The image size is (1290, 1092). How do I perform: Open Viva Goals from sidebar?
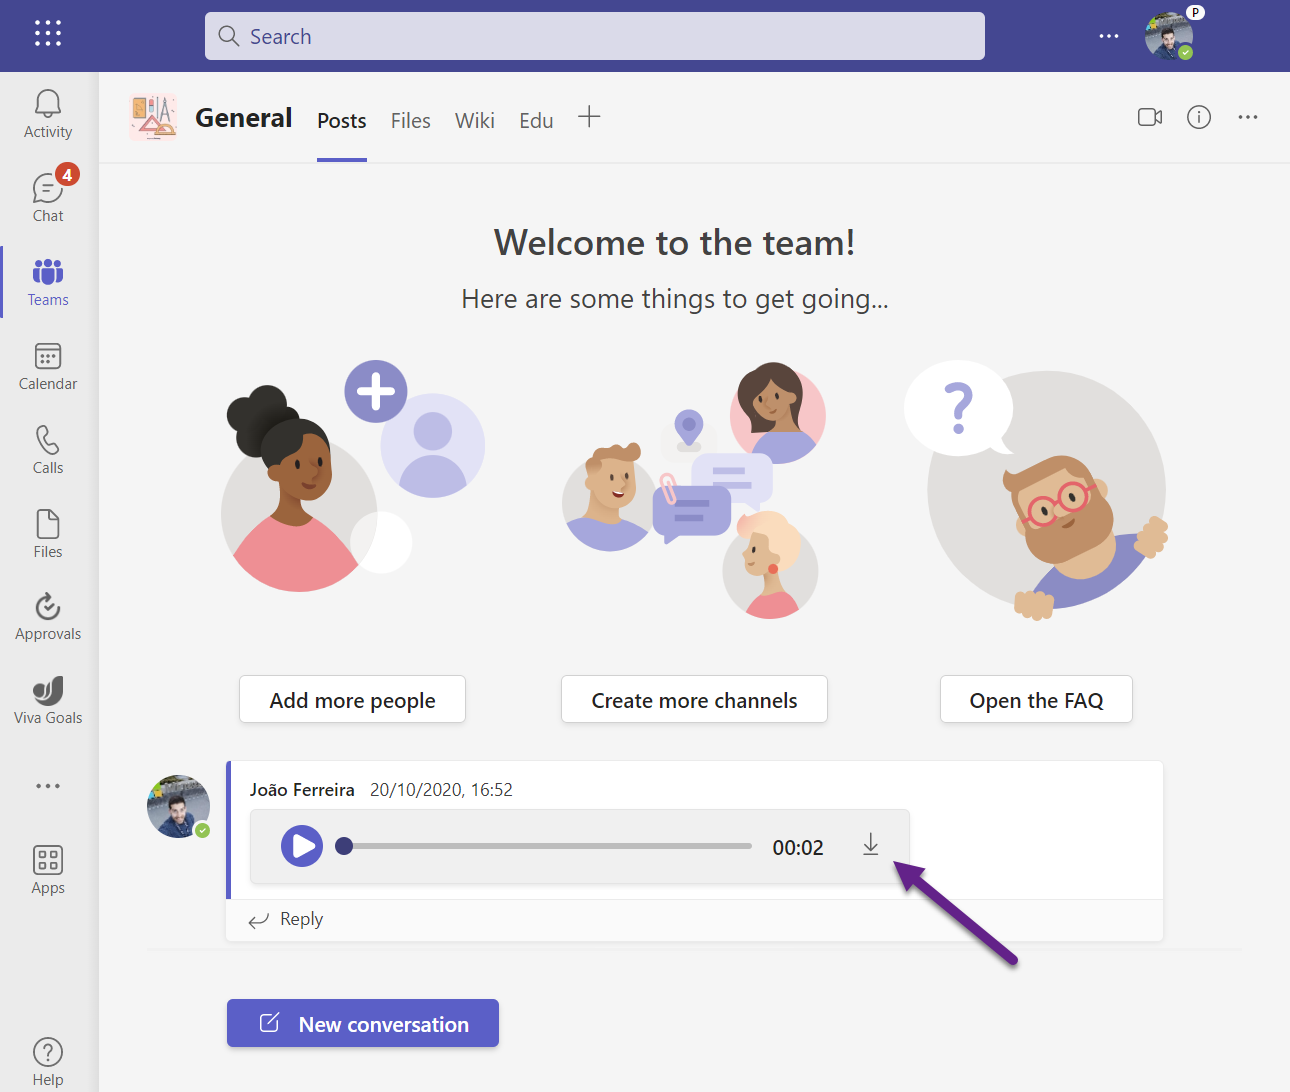48,700
